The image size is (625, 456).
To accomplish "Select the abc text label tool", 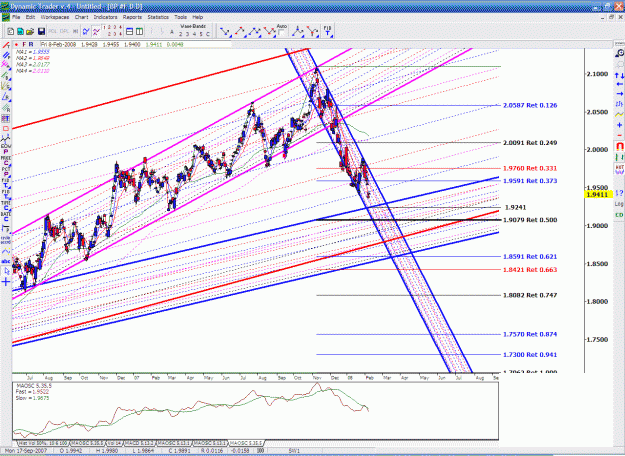I will [x=6, y=261].
